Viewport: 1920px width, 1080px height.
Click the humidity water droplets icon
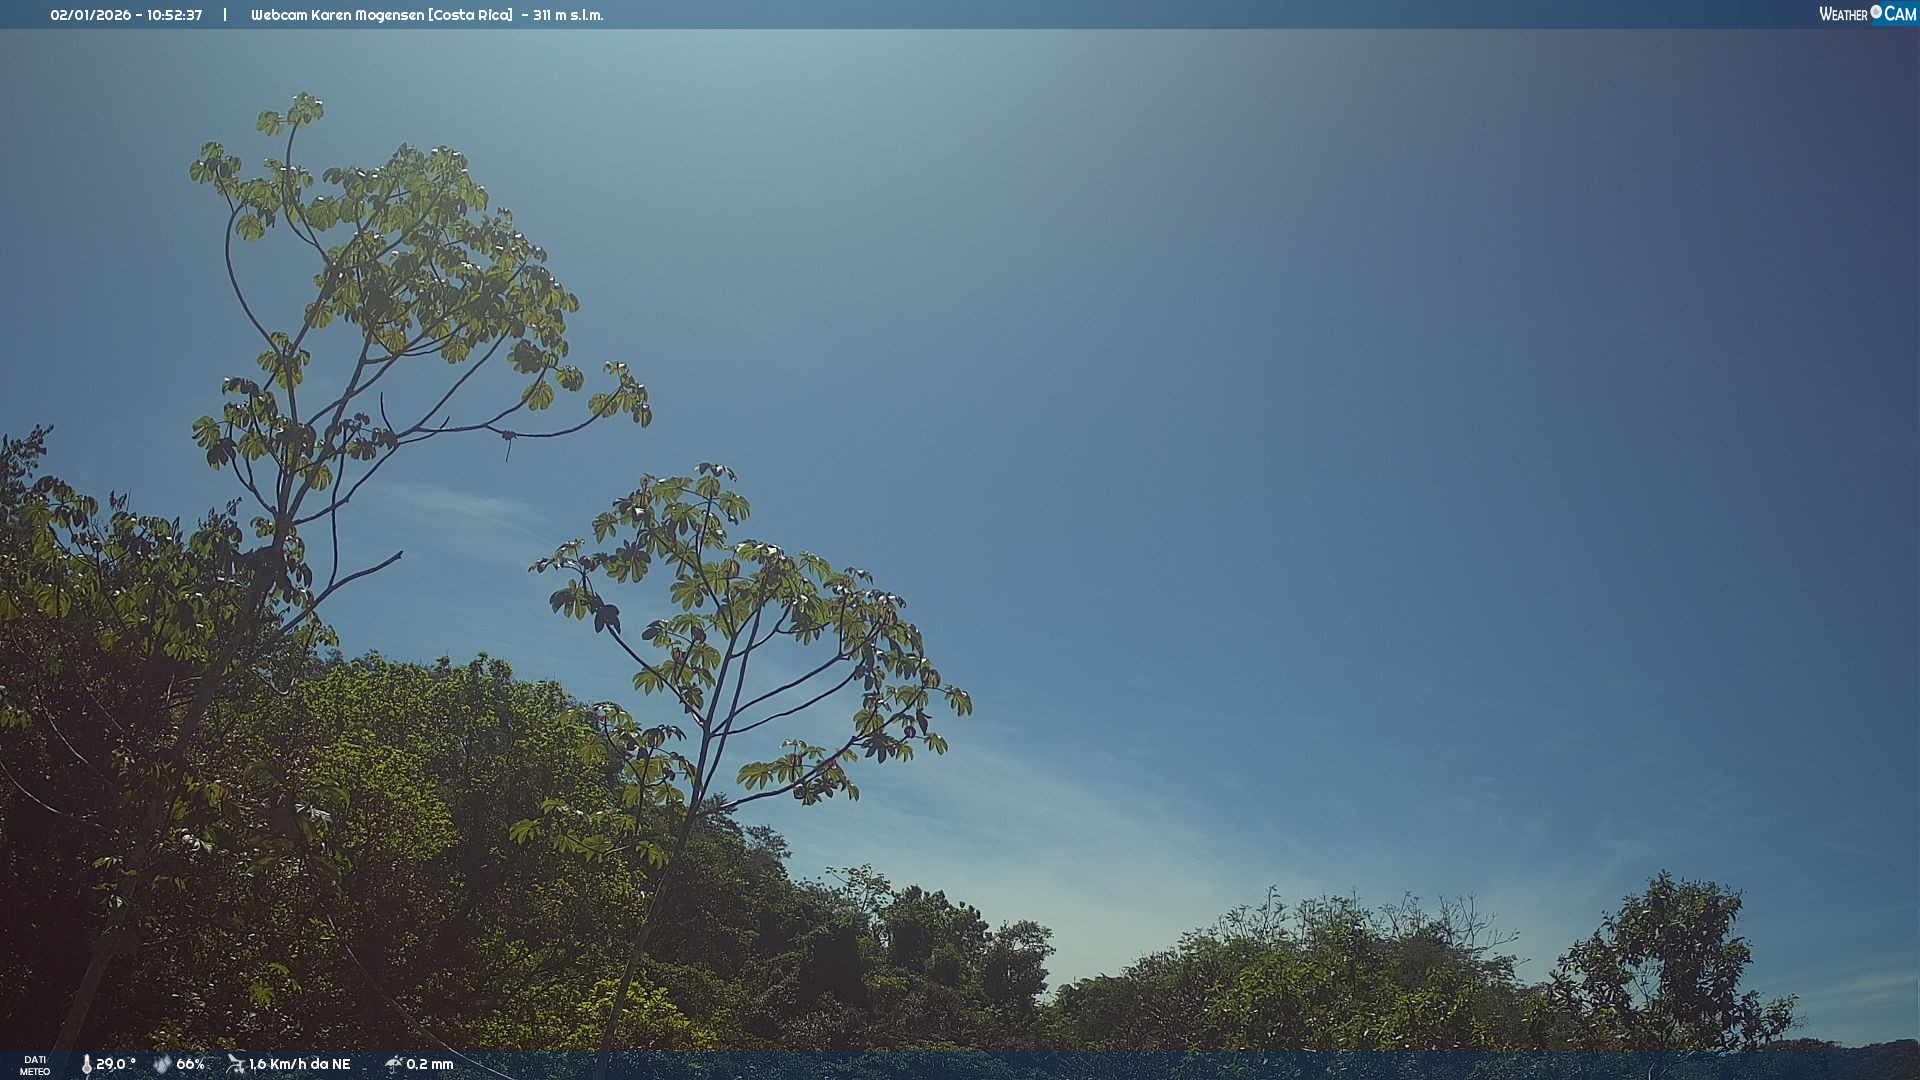coord(162,1065)
